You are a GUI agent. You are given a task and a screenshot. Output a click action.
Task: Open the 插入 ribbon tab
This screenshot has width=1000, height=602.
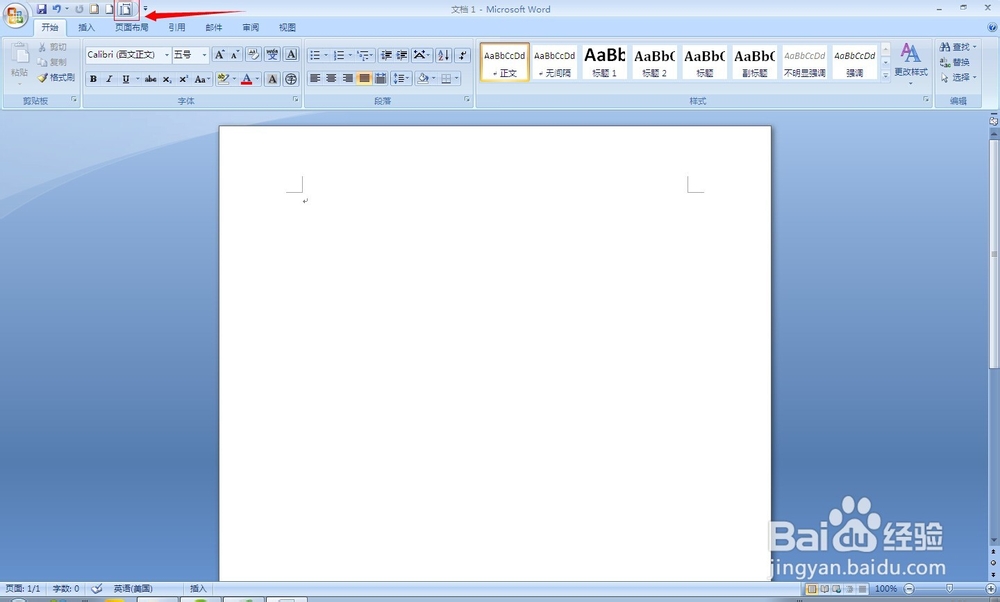pos(86,27)
